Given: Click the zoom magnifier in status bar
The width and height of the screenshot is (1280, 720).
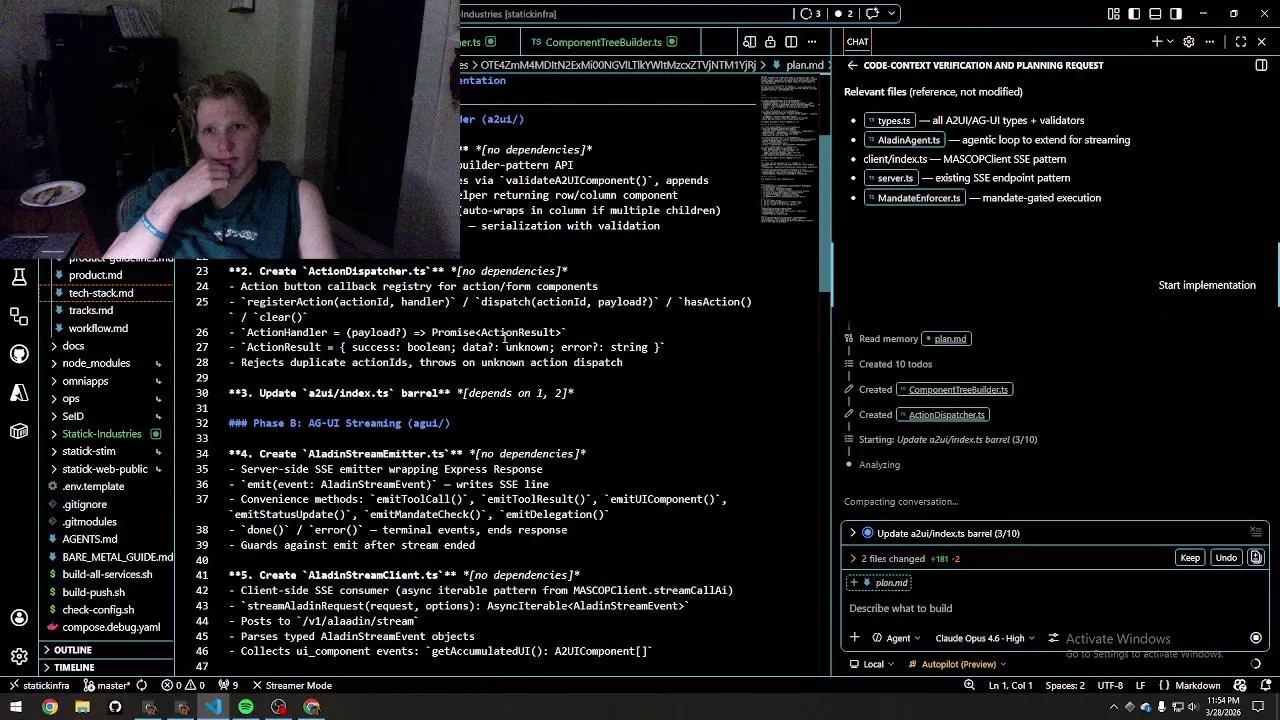Looking at the screenshot, I should 969,685.
